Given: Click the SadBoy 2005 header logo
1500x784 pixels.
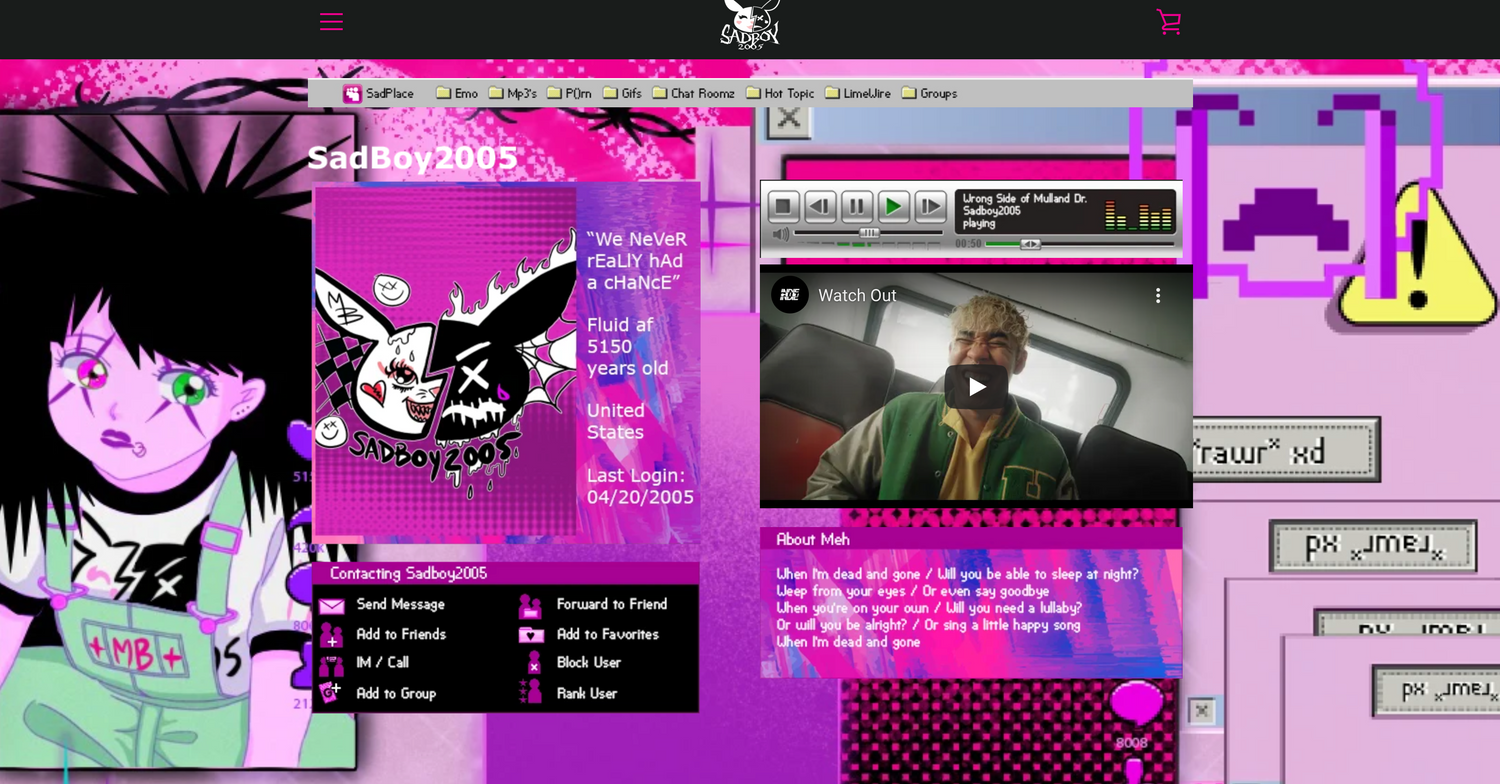Looking at the screenshot, I should click(750, 24).
